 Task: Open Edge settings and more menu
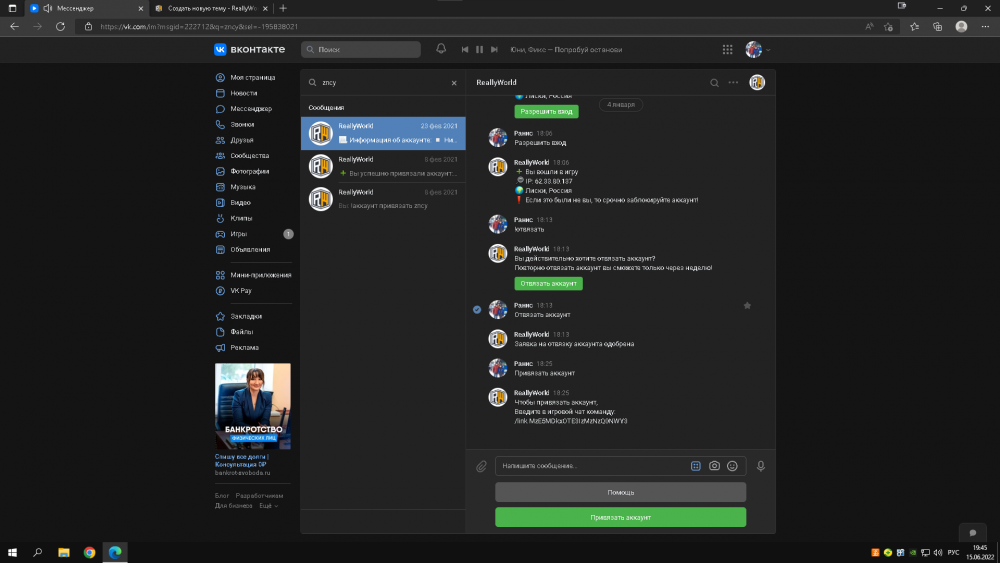click(x=985, y=27)
